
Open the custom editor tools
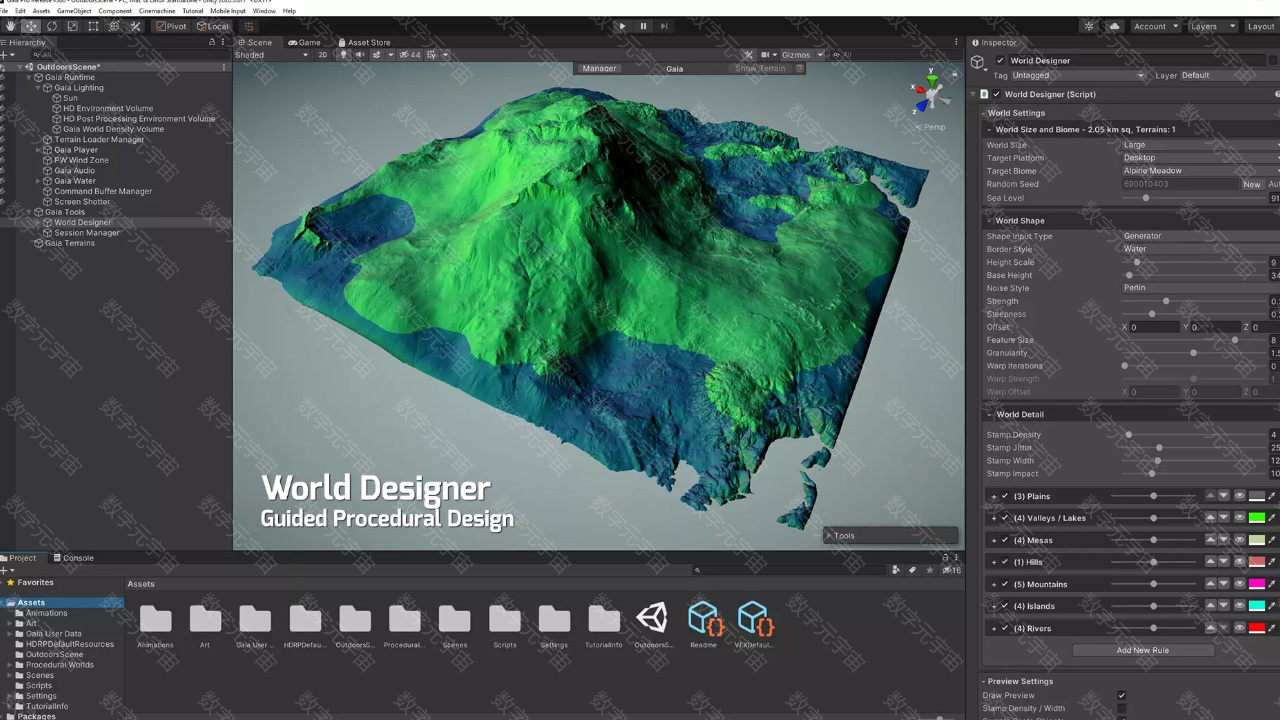coord(135,26)
